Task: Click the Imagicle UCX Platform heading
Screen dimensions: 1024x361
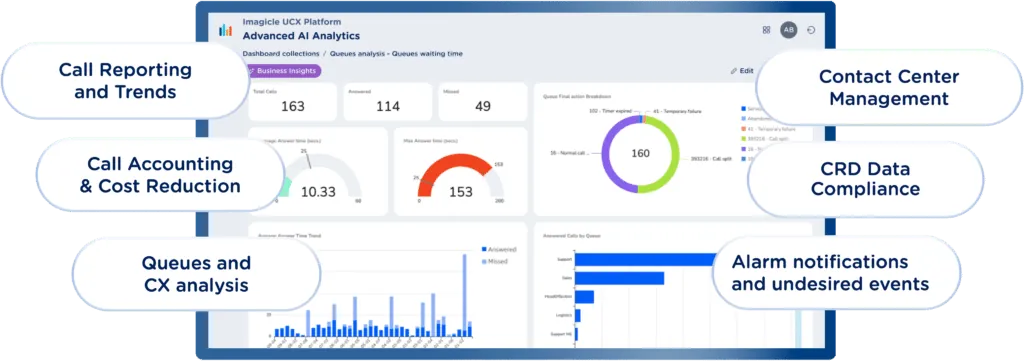Action: 291,22
